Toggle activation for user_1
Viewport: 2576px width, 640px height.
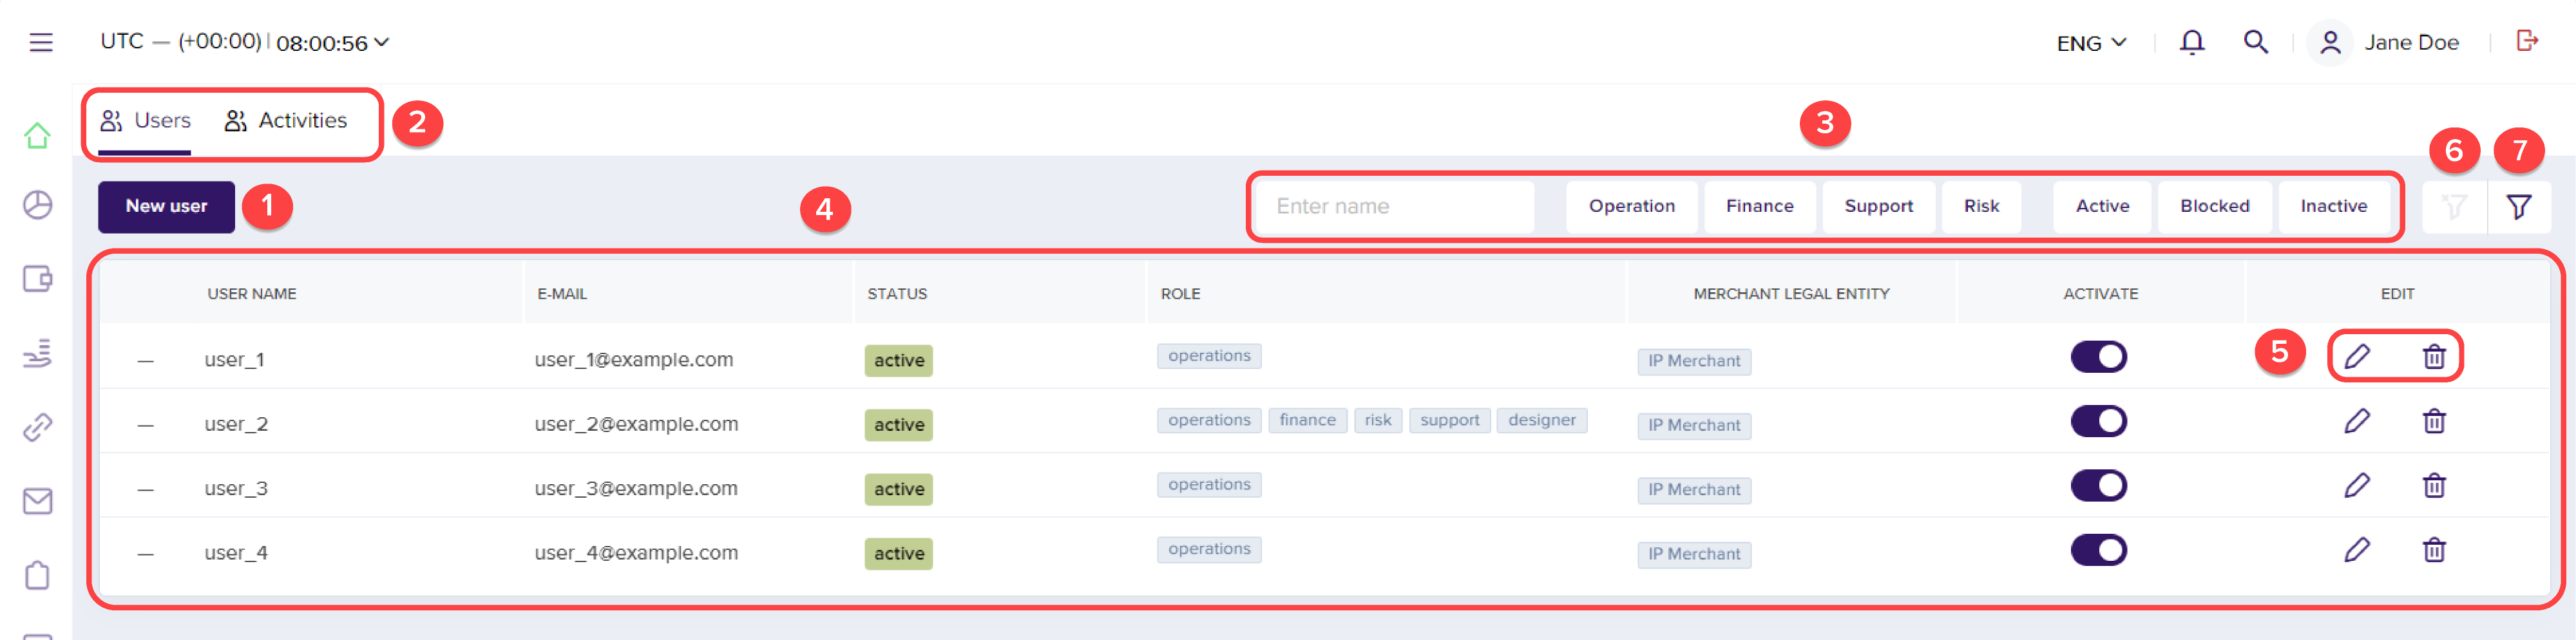(2098, 357)
